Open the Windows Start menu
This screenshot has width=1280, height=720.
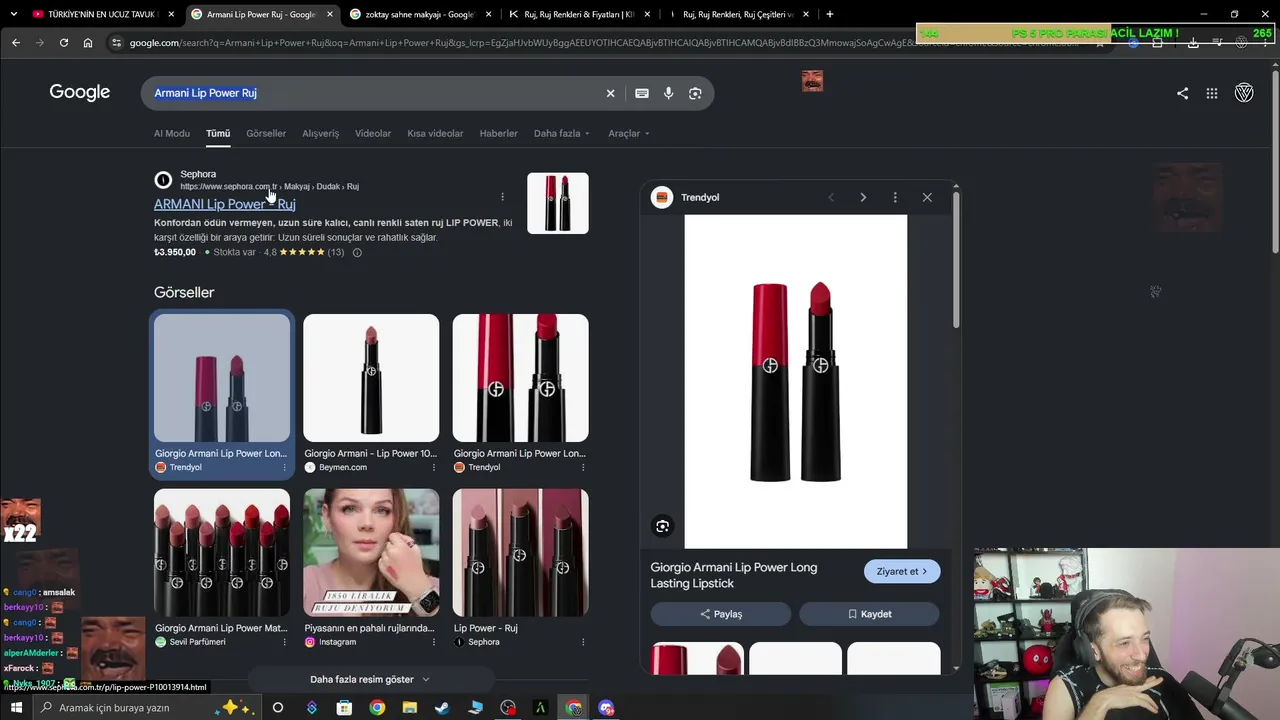point(16,708)
